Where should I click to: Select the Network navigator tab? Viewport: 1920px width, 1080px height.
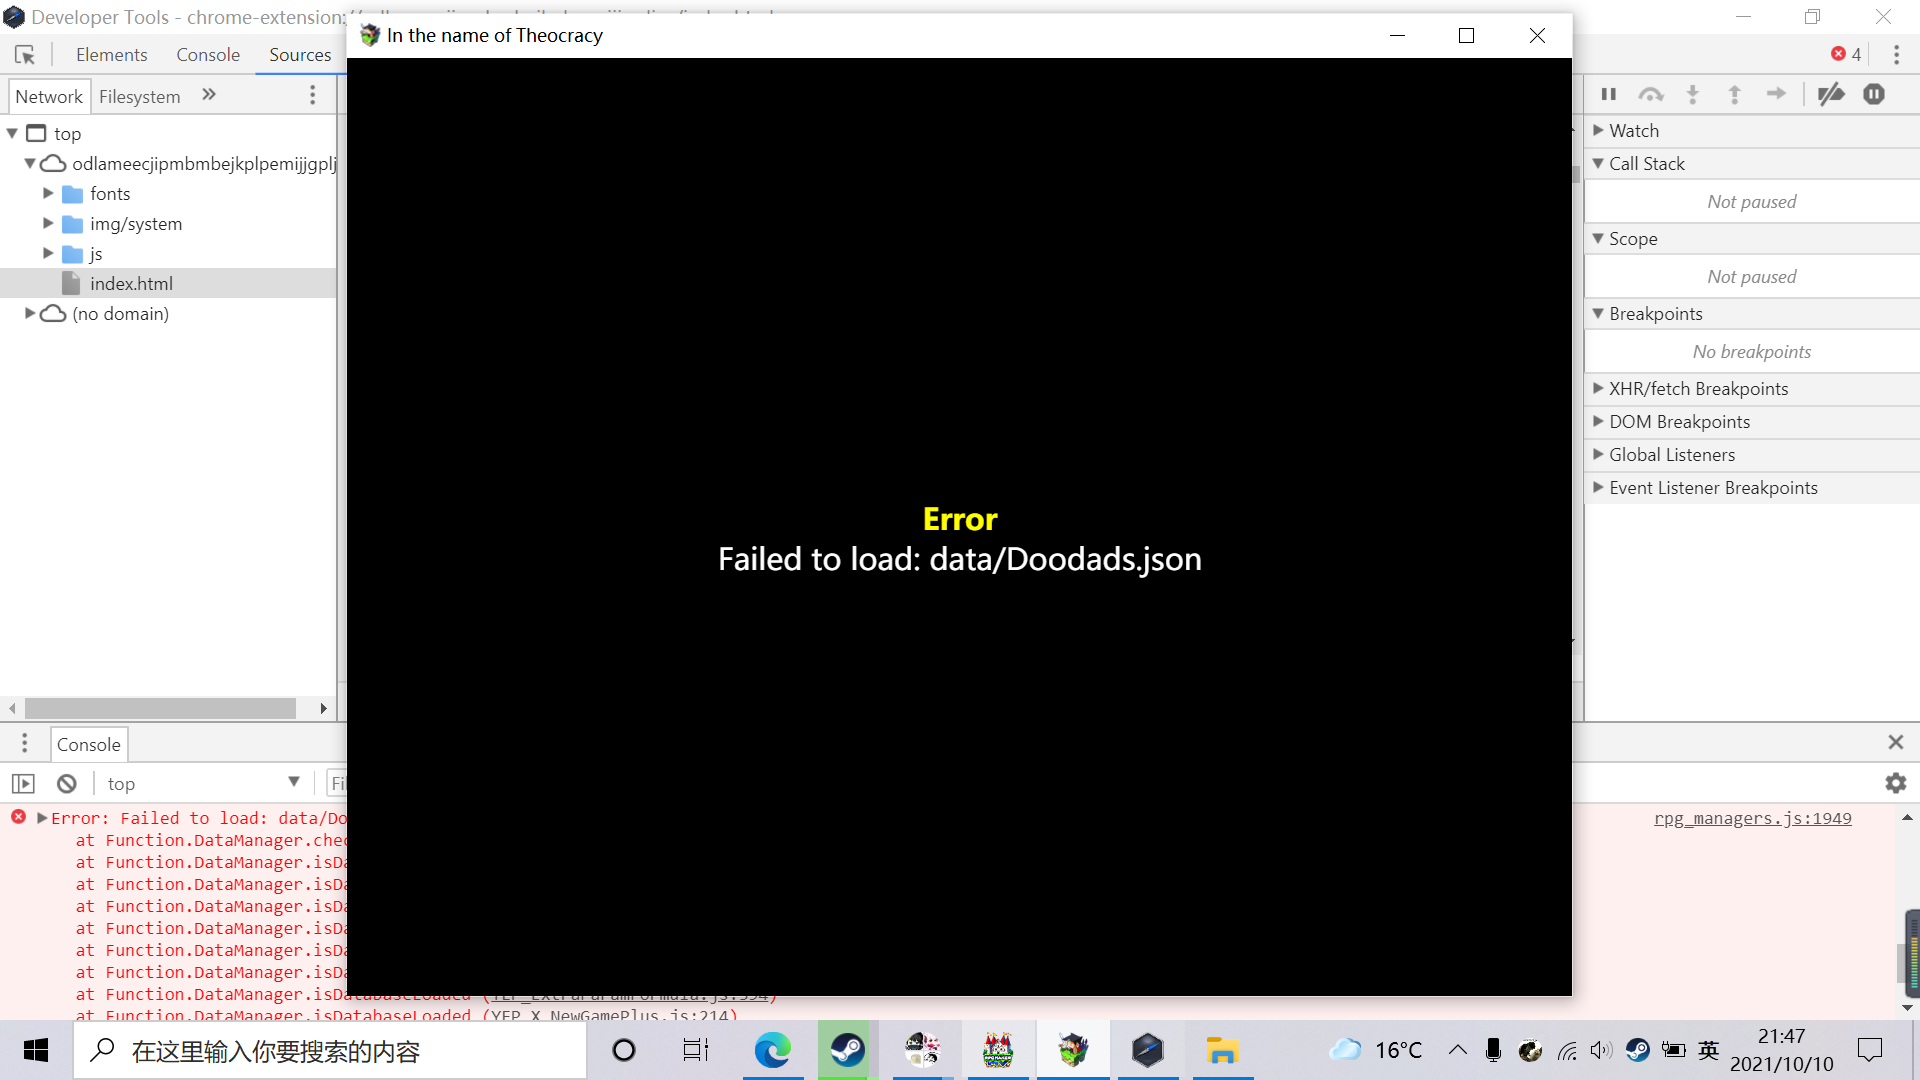[49, 96]
